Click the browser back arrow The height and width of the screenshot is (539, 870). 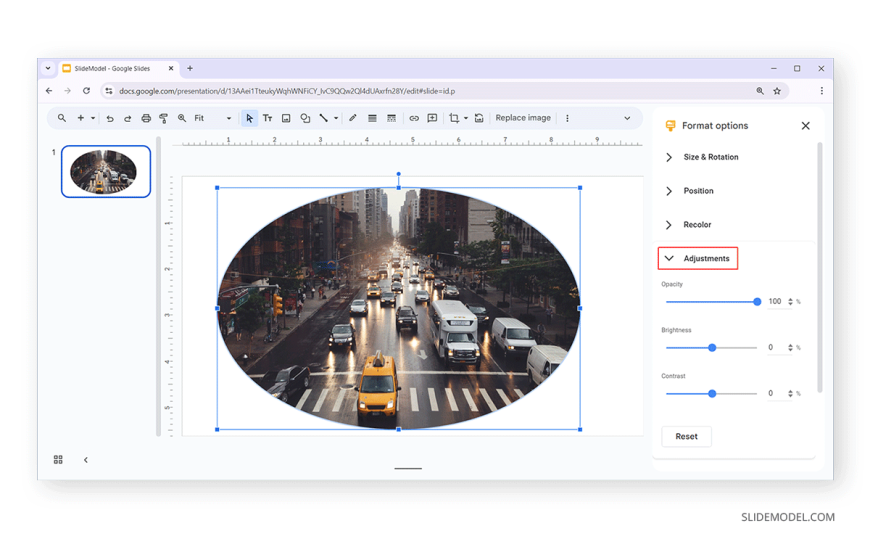49,91
